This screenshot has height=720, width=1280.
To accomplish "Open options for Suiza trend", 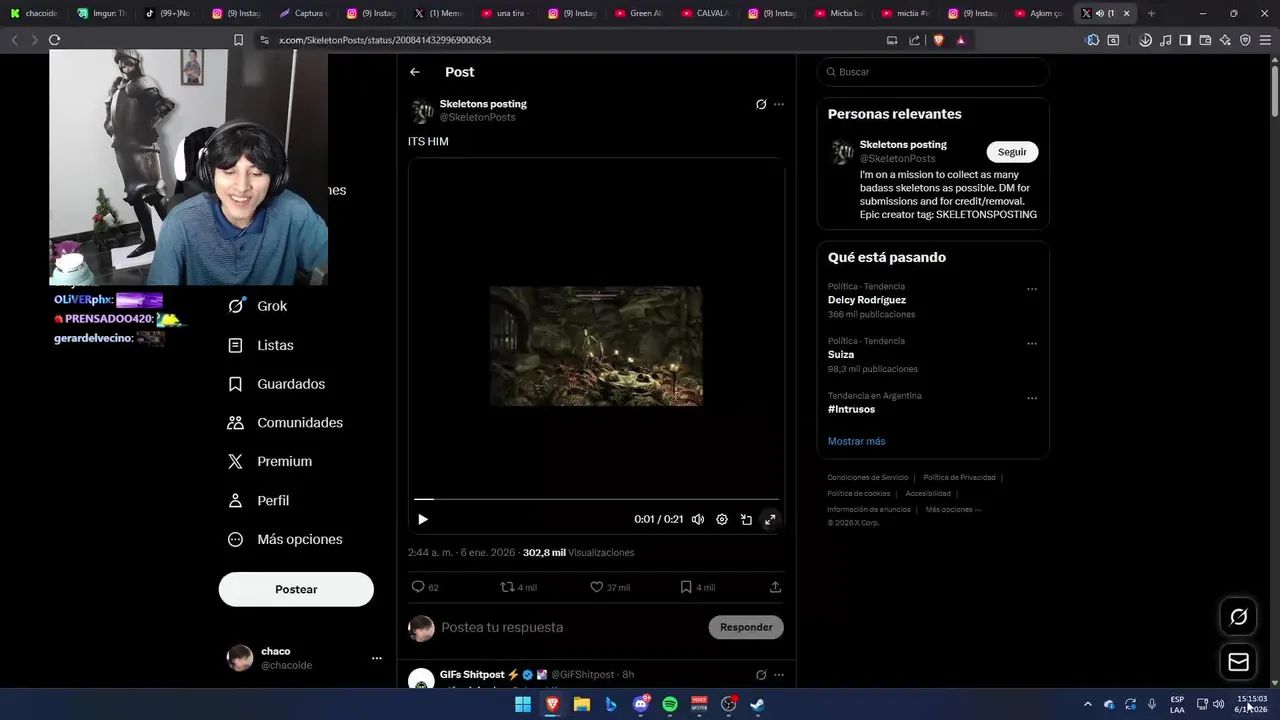I will coord(1032,343).
